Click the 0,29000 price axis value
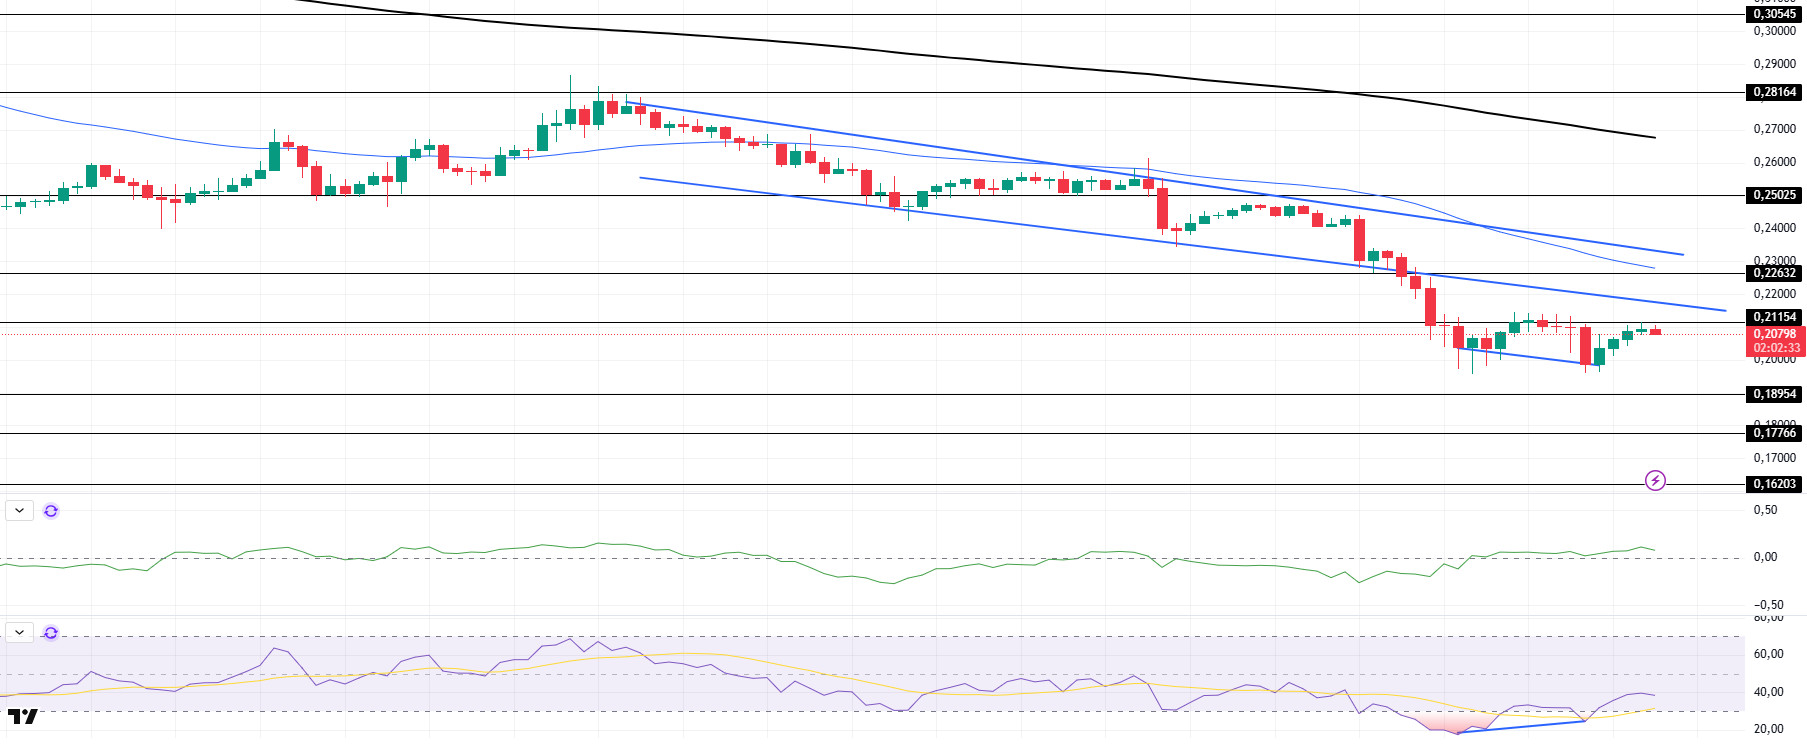The width and height of the screenshot is (1807, 744). (1775, 64)
